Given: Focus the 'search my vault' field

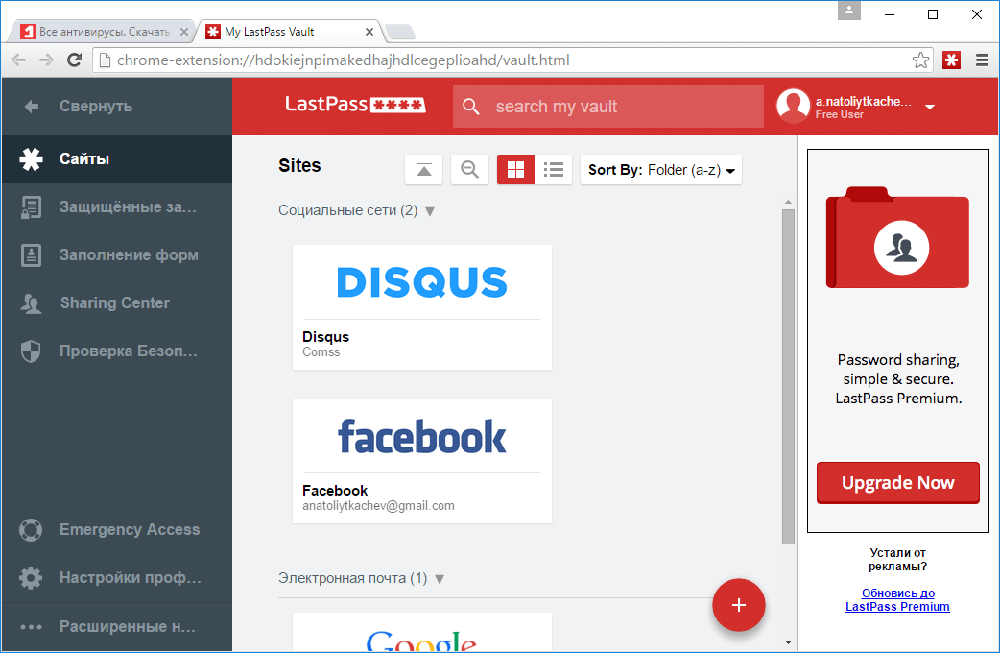Looking at the screenshot, I should 608,106.
